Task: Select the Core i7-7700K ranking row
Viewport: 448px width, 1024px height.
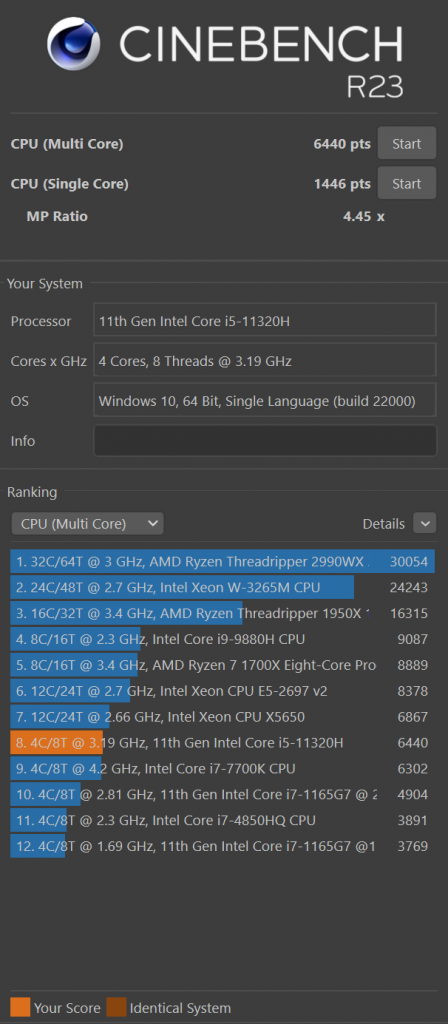Action: pos(223,769)
